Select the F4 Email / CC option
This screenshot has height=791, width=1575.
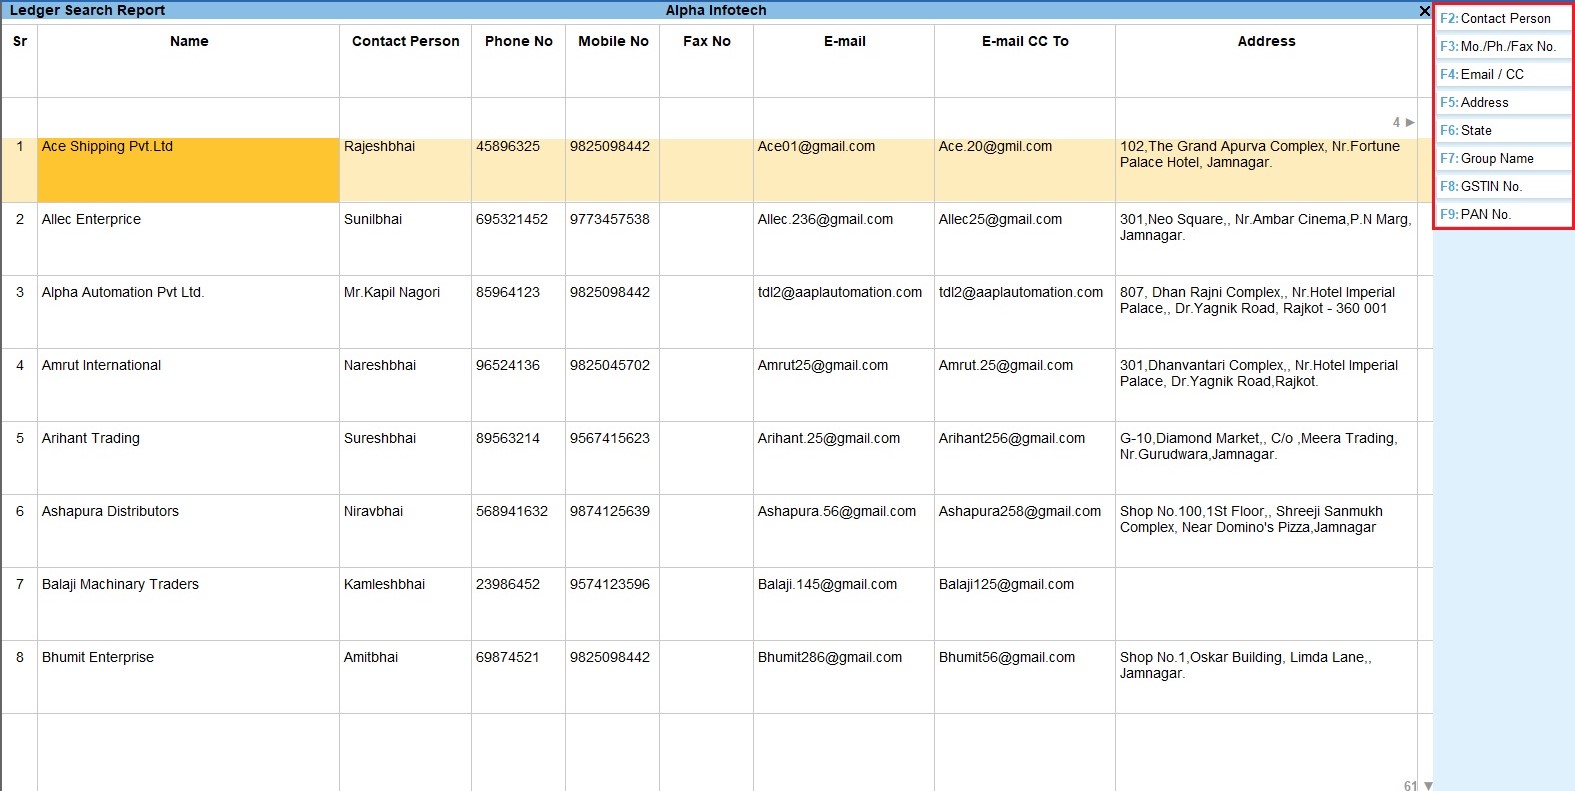pyautogui.click(x=1503, y=74)
